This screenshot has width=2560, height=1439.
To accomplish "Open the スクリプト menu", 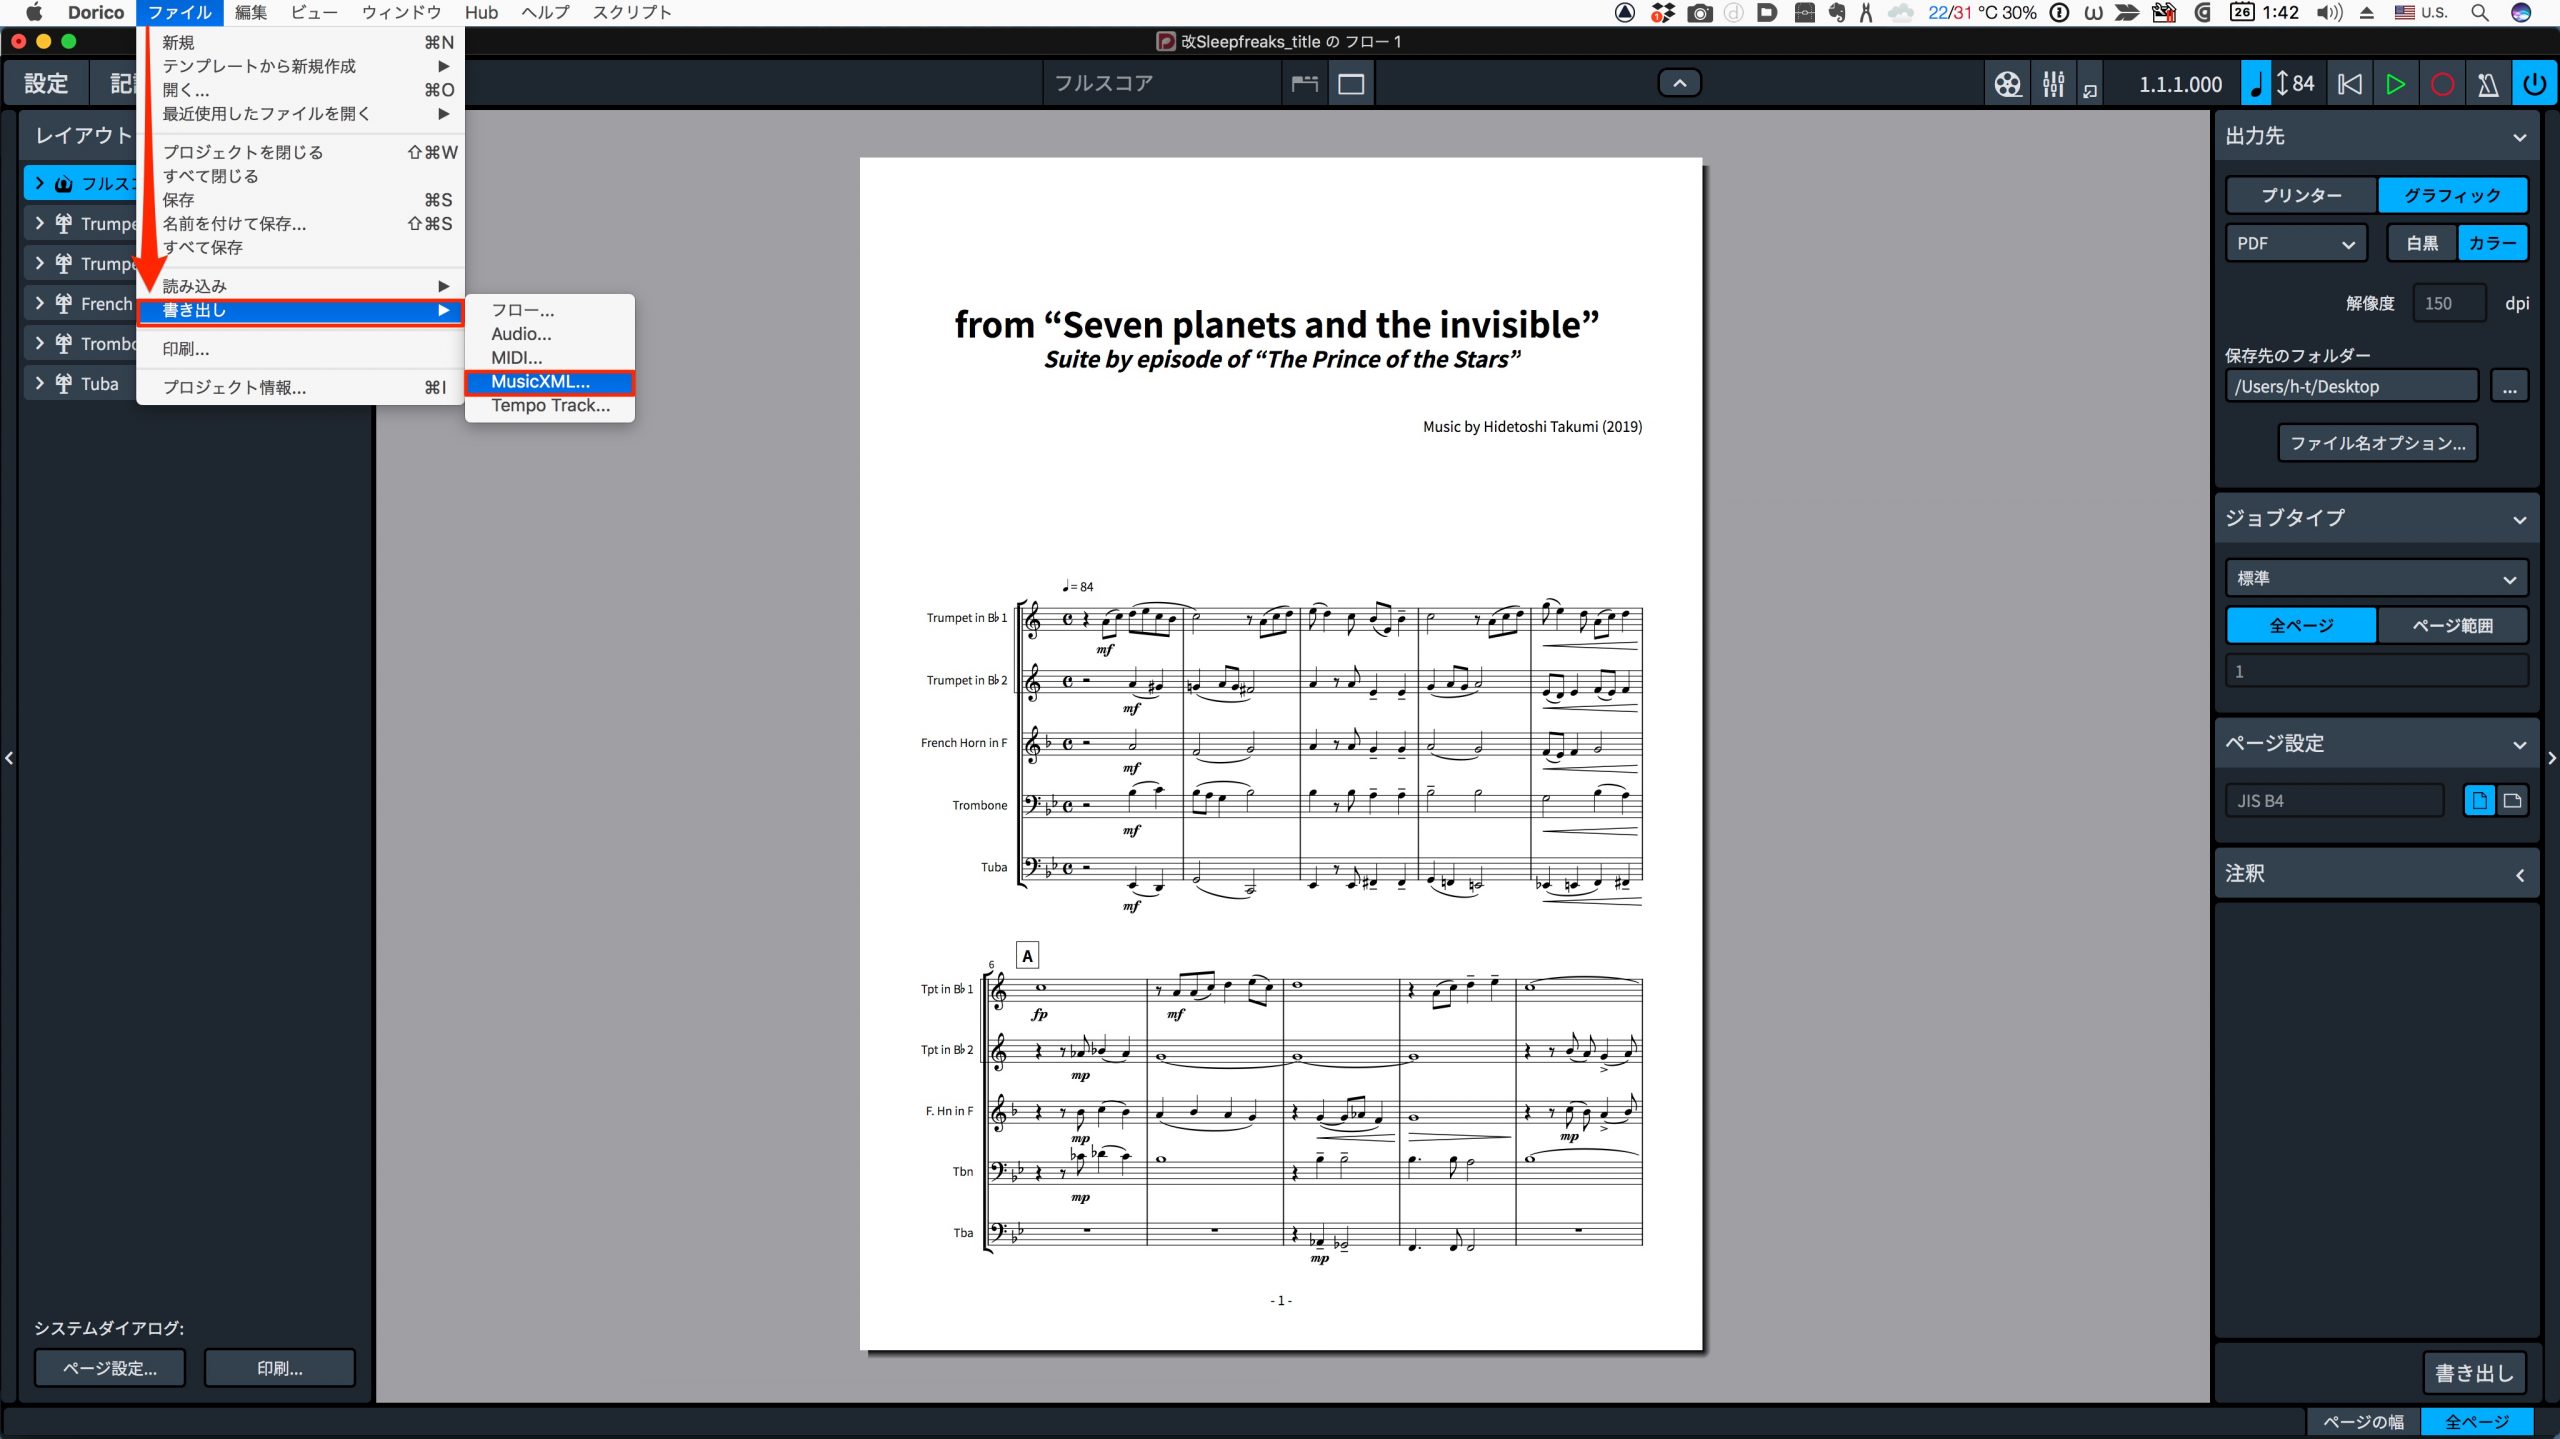I will (x=632, y=13).
